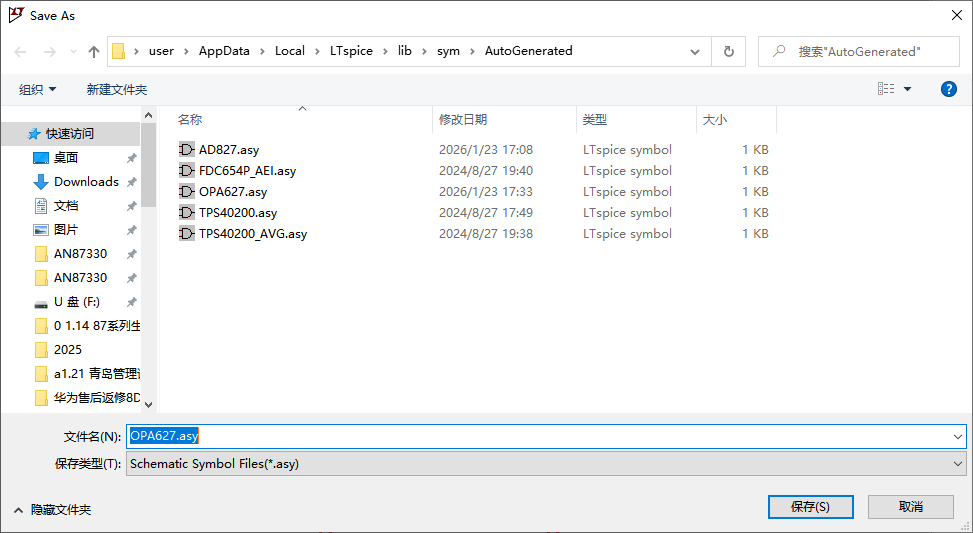This screenshot has width=973, height=533.
Task: Select the AD827.asy file
Action: 229,150
